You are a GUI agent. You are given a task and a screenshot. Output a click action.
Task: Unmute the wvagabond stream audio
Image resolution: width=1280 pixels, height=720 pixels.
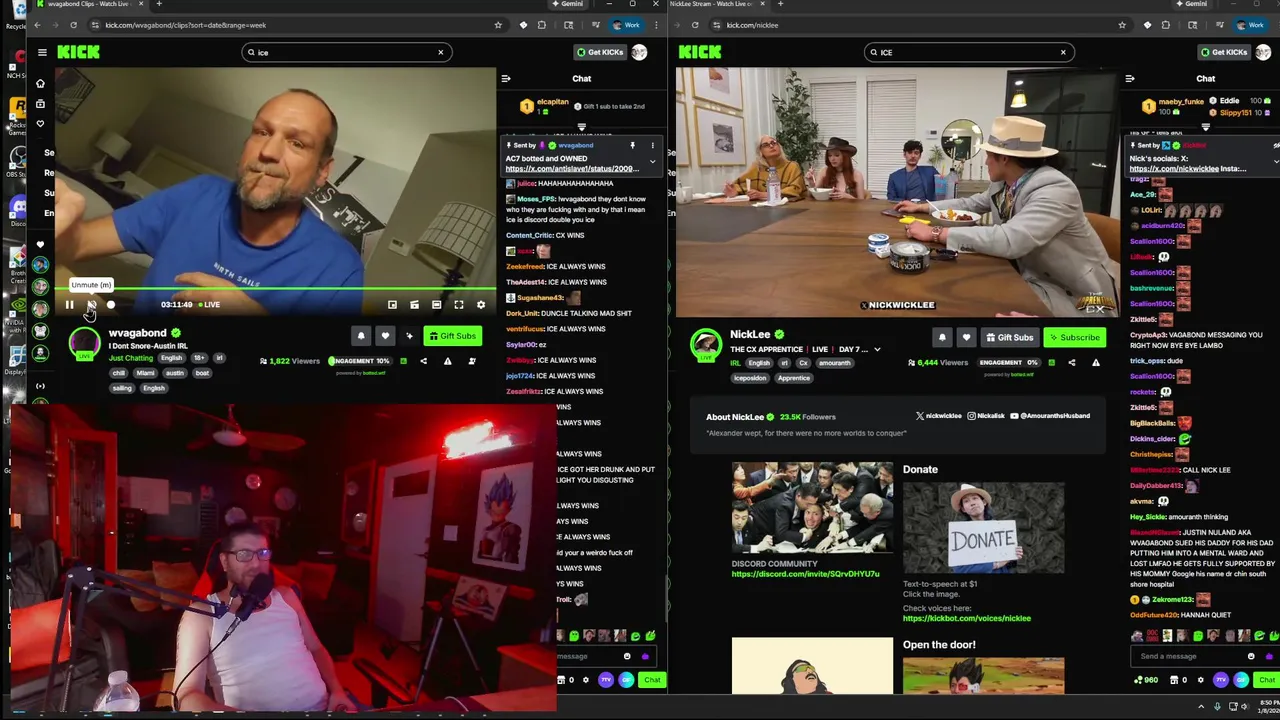[91, 305]
